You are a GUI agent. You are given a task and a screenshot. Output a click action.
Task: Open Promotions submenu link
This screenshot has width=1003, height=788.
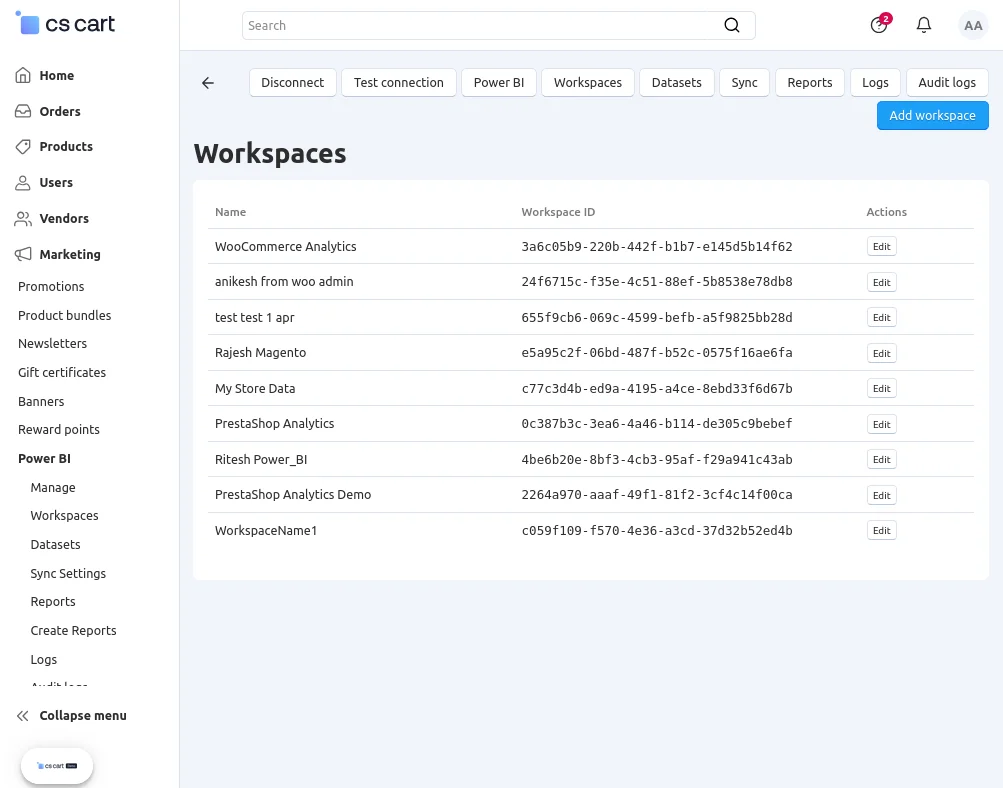tap(51, 287)
